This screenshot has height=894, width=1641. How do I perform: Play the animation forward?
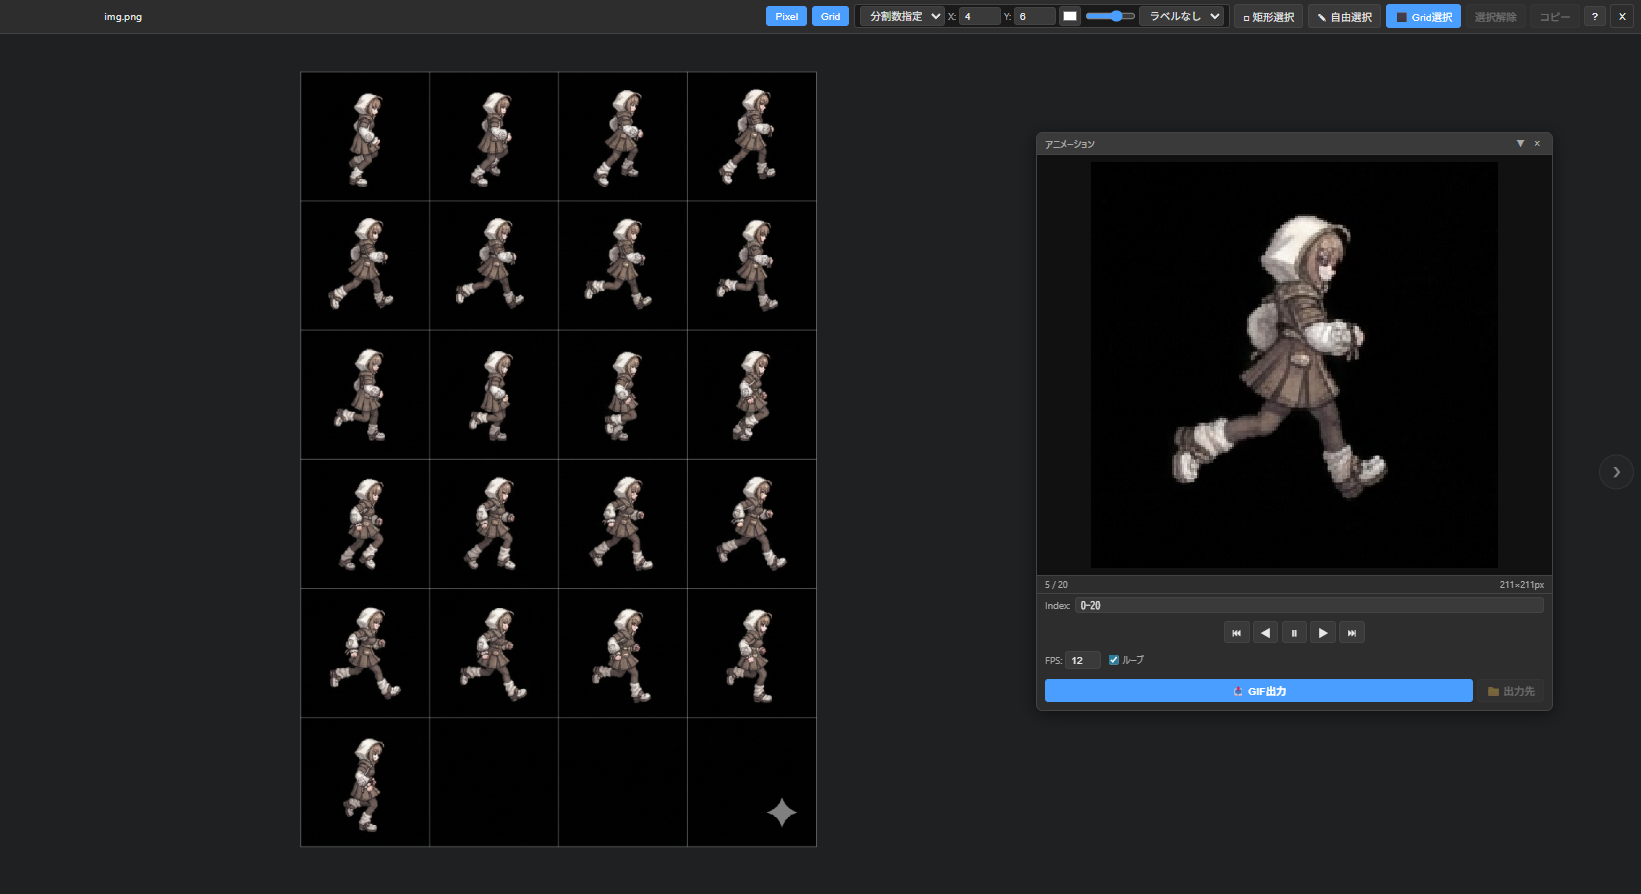coord(1323,633)
